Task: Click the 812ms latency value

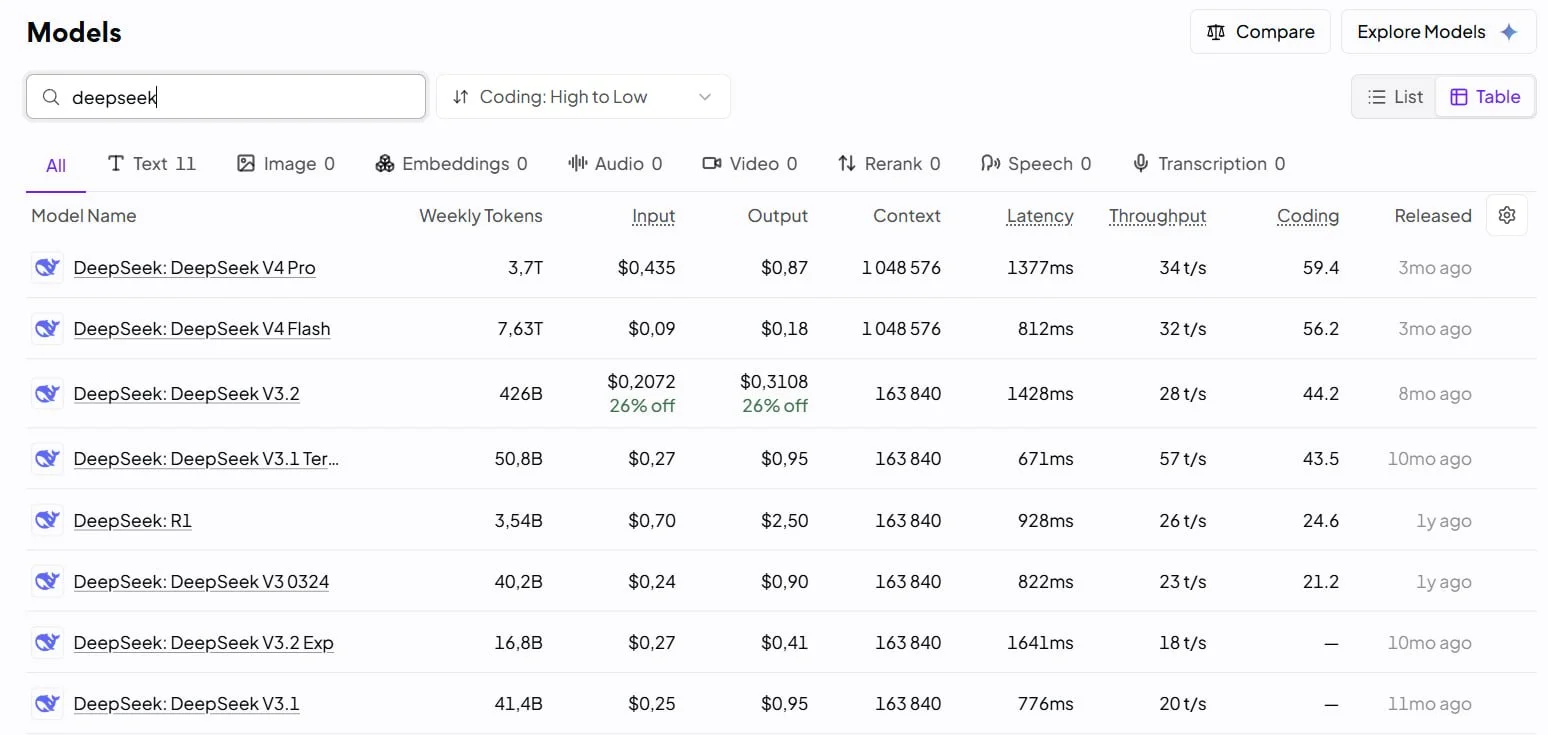Action: pyautogui.click(x=1045, y=329)
